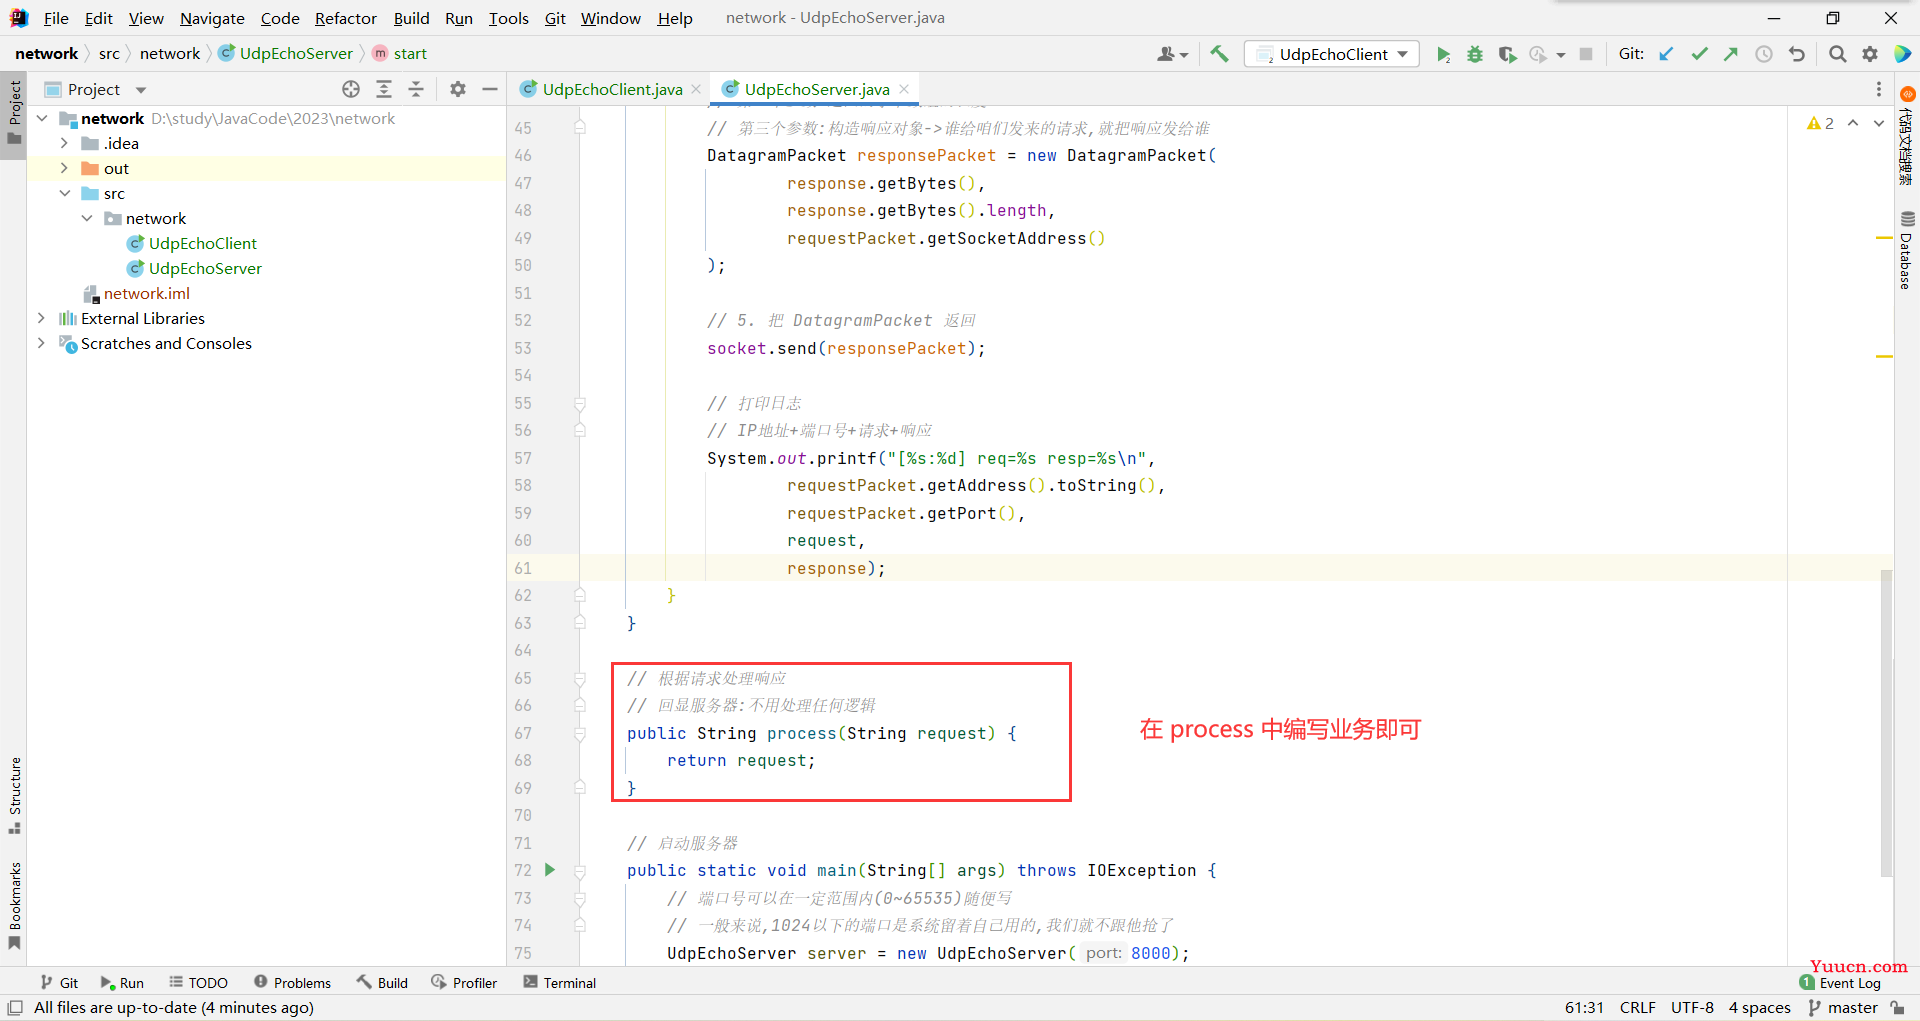Image resolution: width=1920 pixels, height=1021 pixels.
Task: Expand the .idea folder
Action: pyautogui.click(x=64, y=143)
